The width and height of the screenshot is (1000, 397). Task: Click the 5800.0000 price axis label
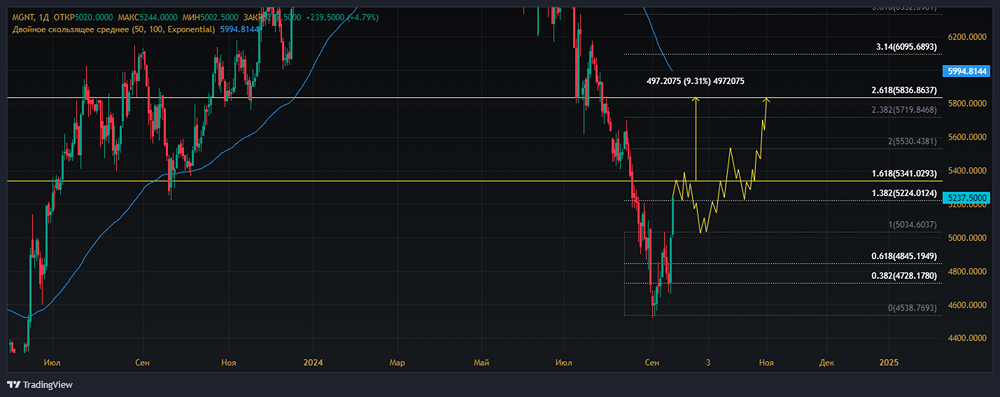point(967,103)
